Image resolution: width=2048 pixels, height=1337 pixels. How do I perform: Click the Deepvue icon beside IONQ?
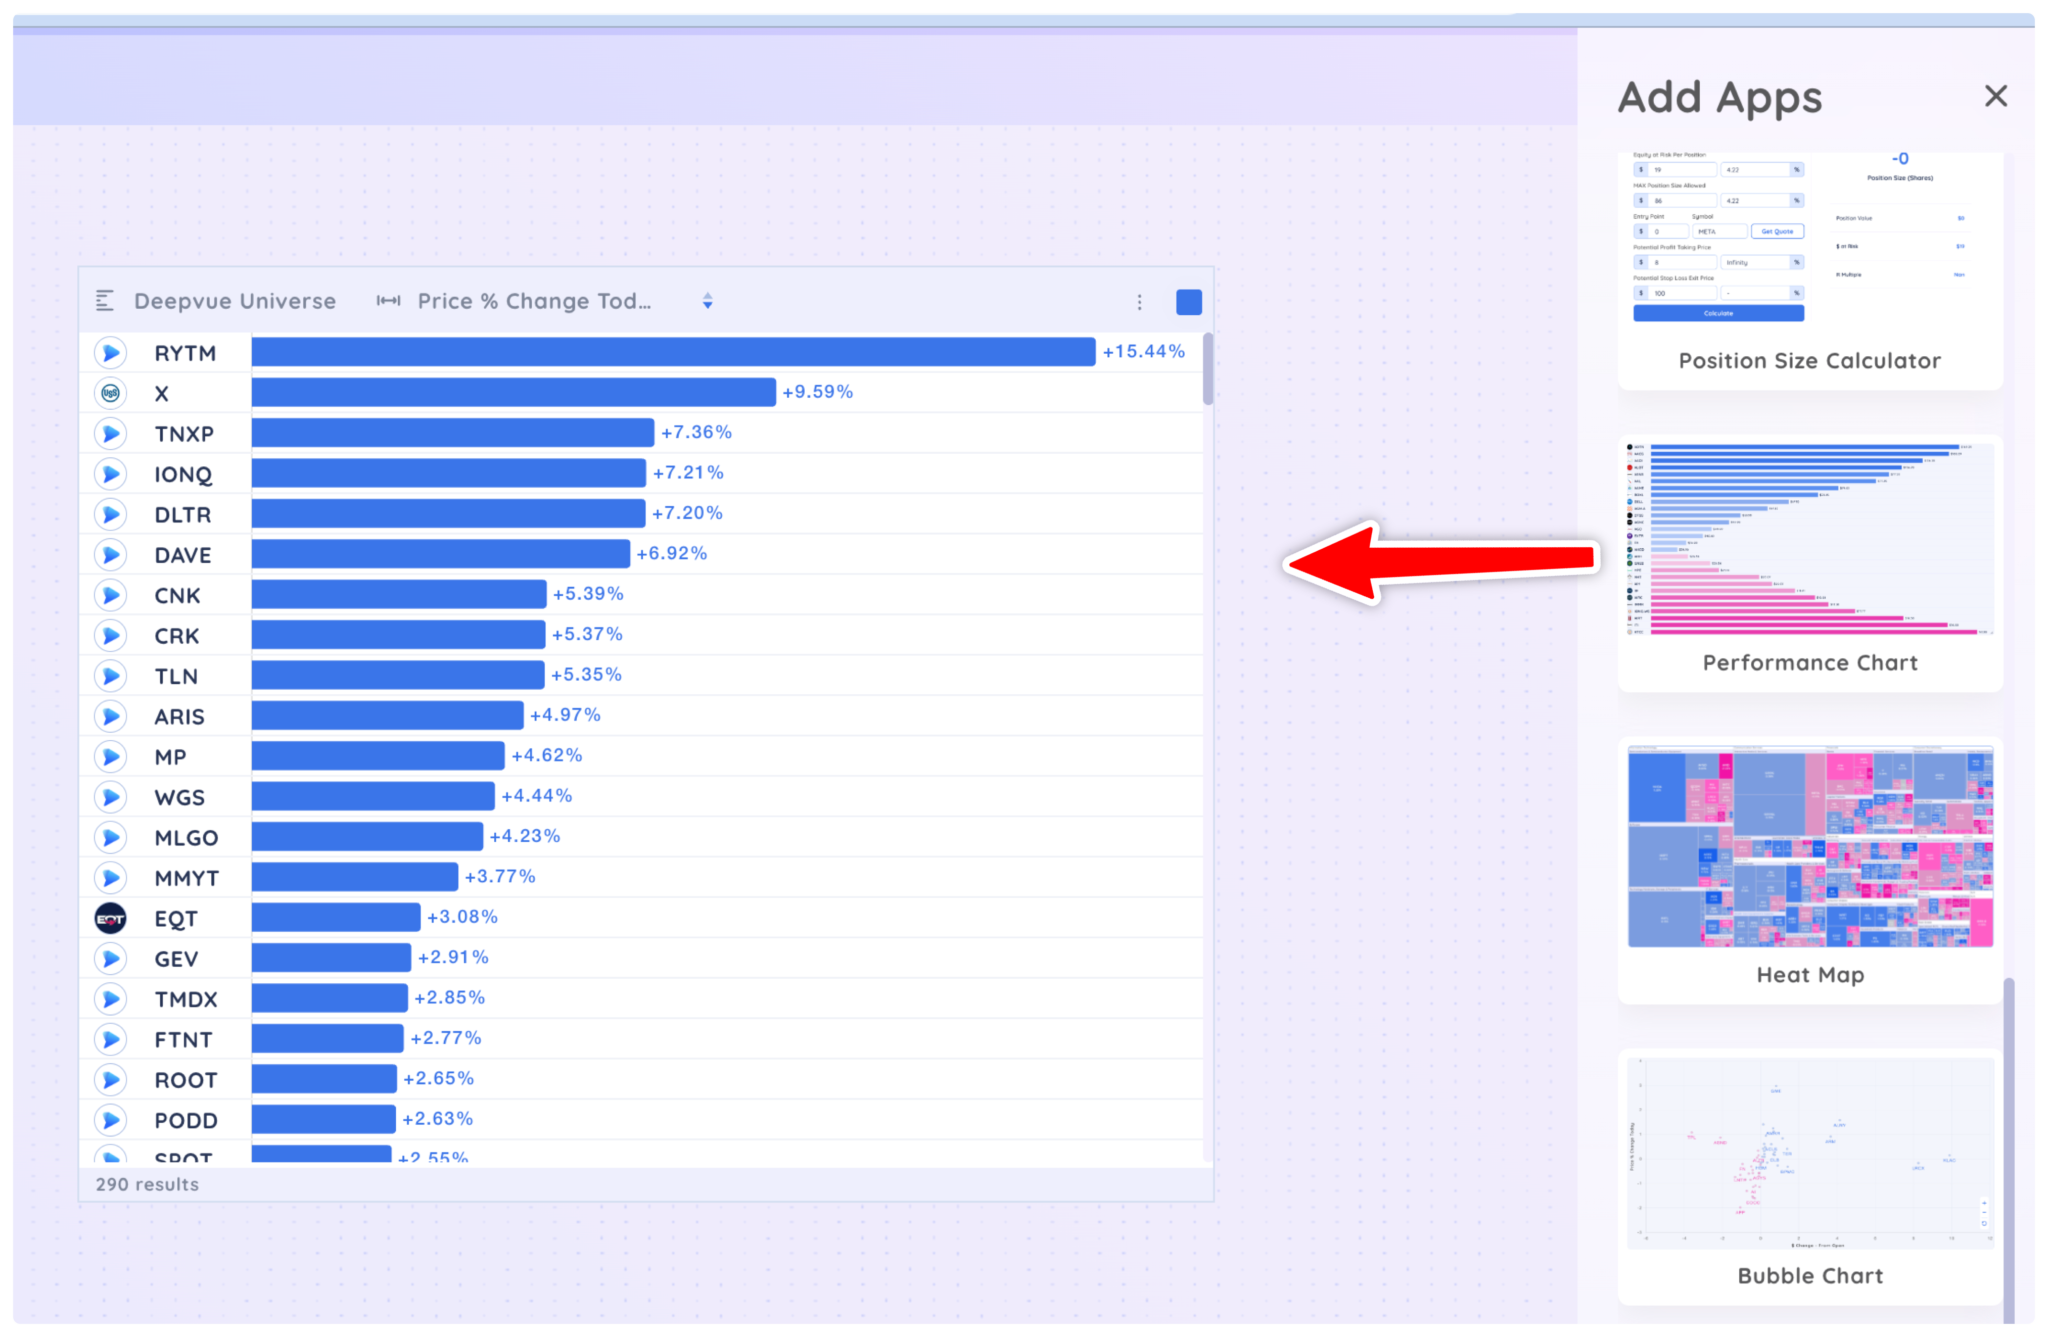click(110, 473)
